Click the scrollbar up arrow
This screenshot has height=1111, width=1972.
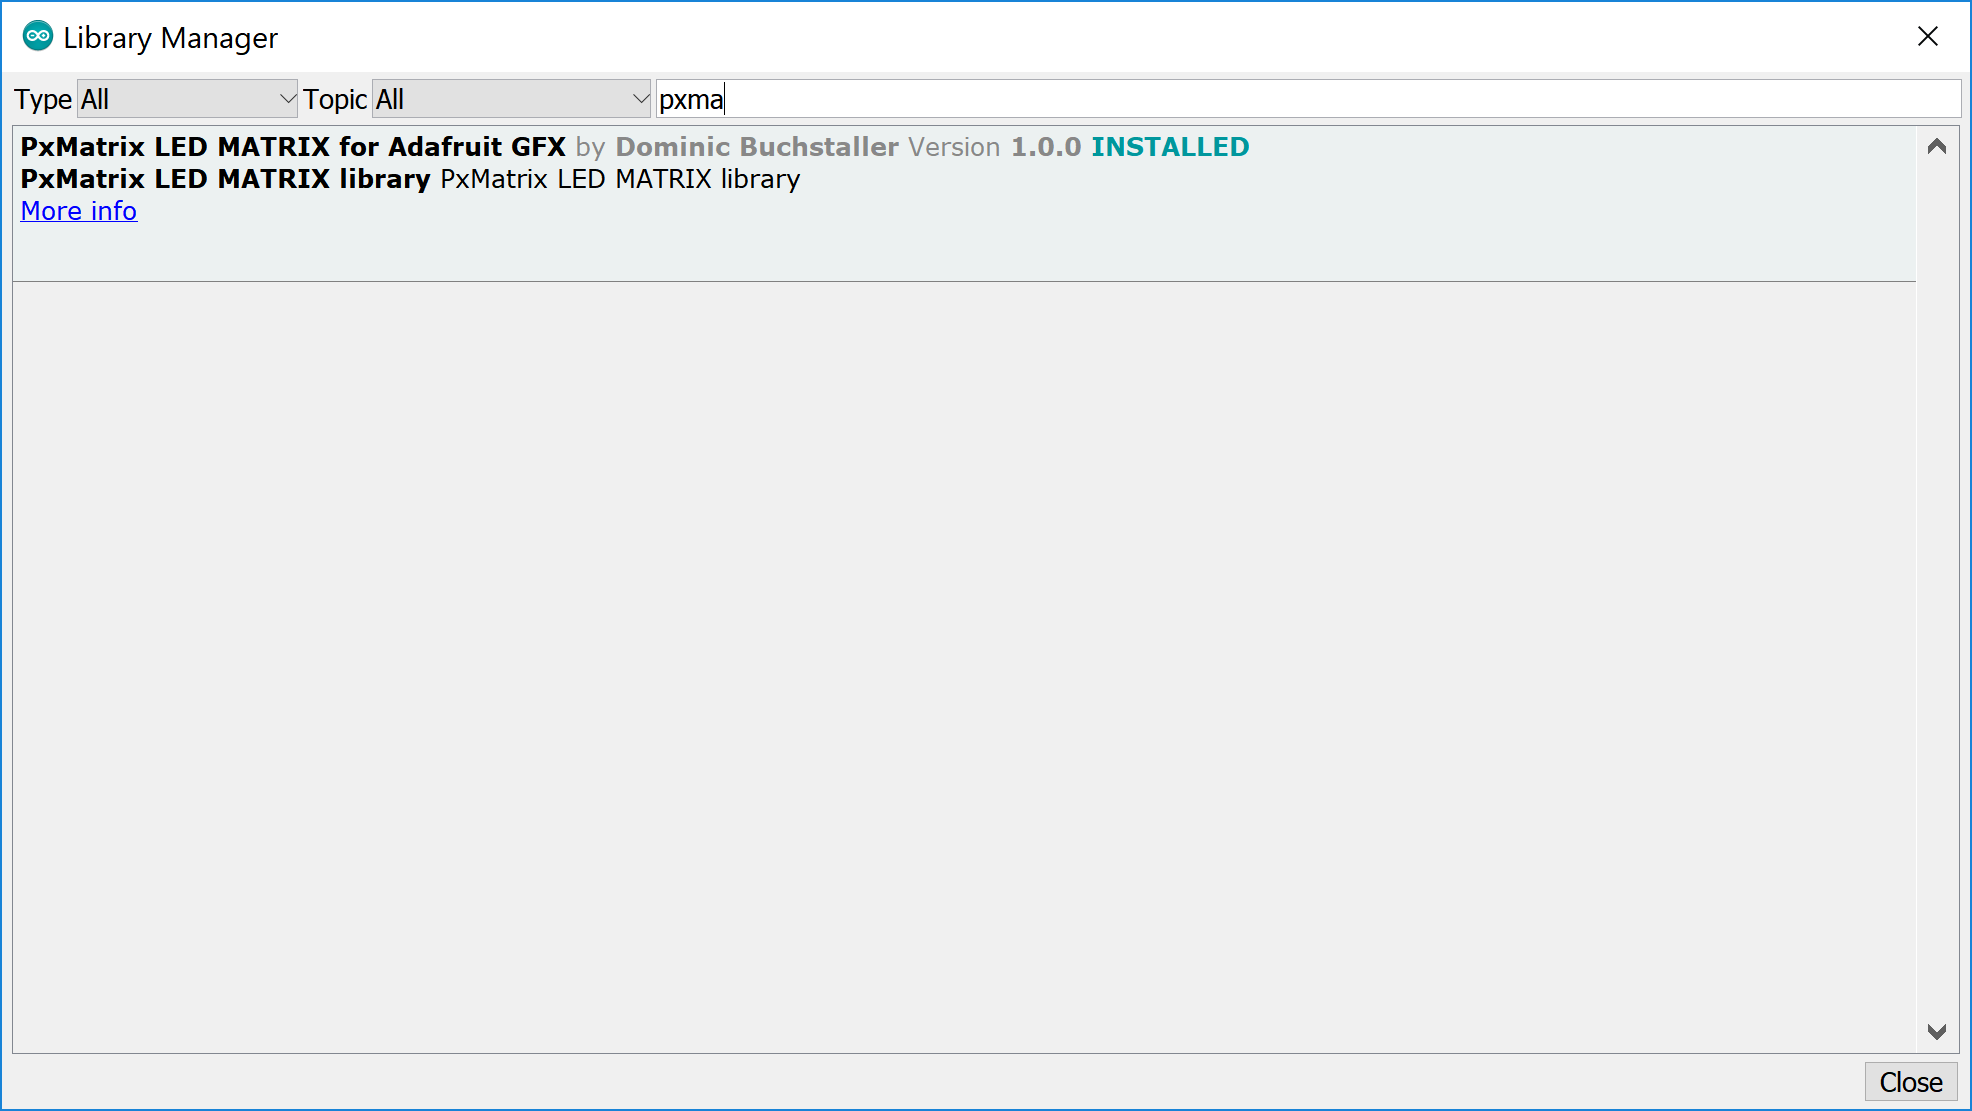[1937, 147]
